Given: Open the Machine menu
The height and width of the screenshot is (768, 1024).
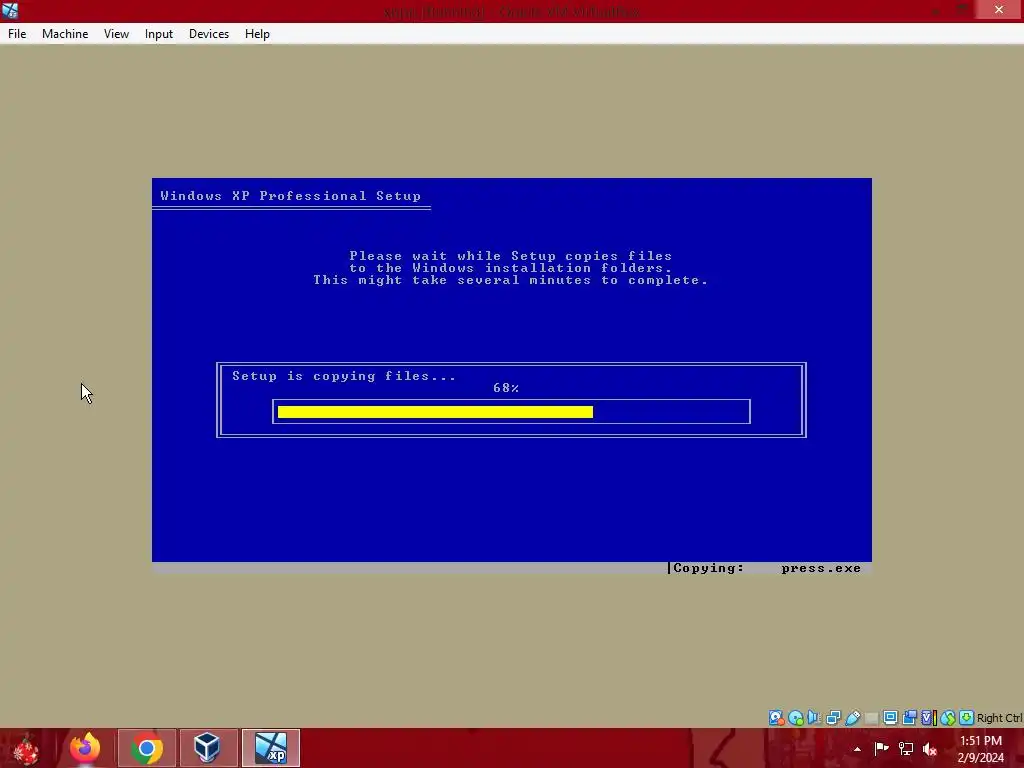Looking at the screenshot, I should tap(65, 34).
